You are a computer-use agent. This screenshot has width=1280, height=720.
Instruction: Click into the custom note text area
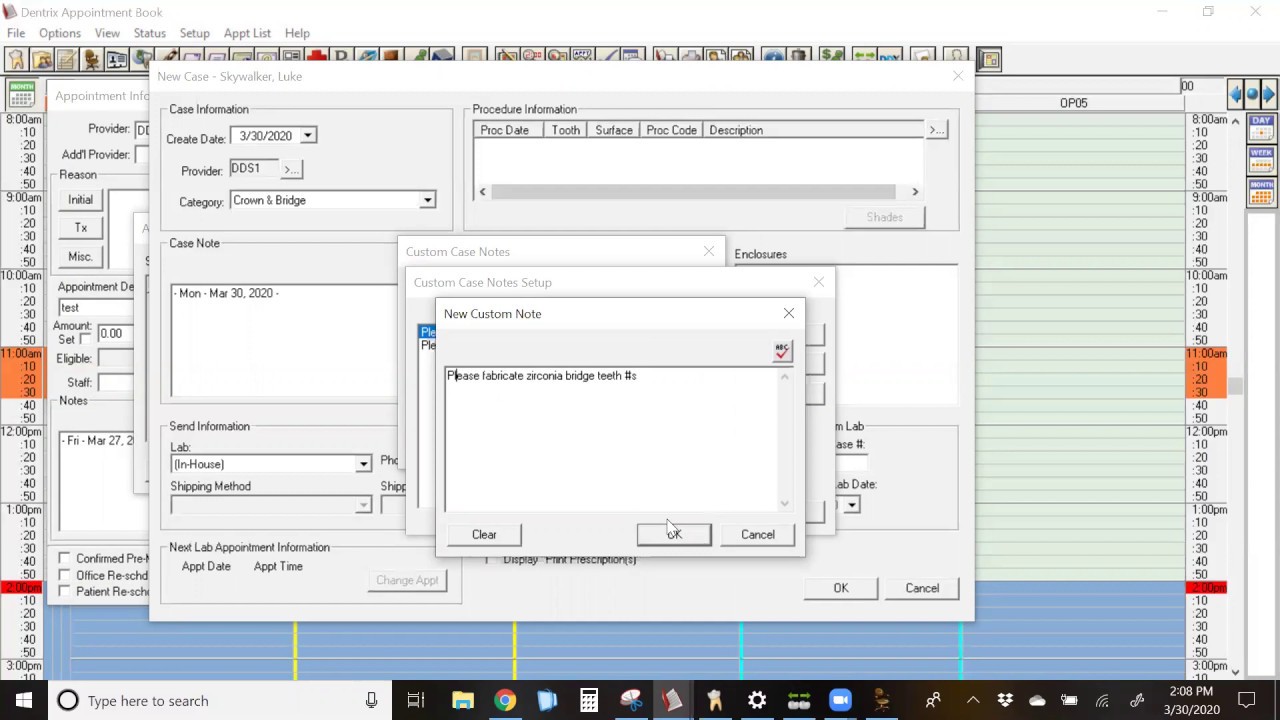[x=611, y=440]
